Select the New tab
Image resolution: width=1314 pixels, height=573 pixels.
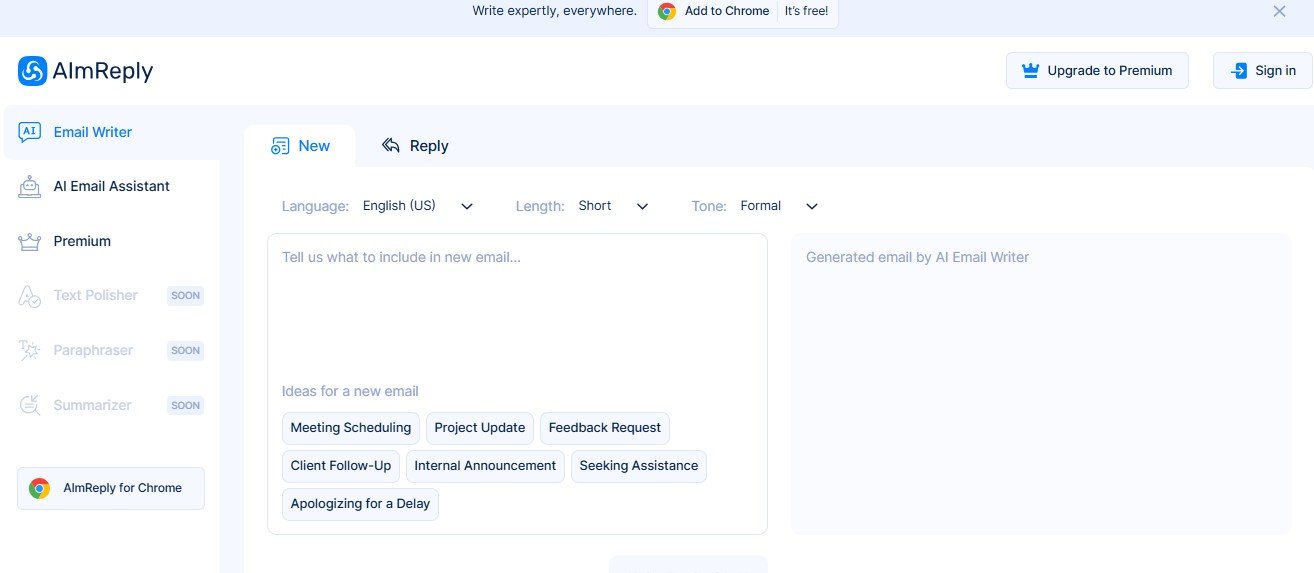point(300,146)
